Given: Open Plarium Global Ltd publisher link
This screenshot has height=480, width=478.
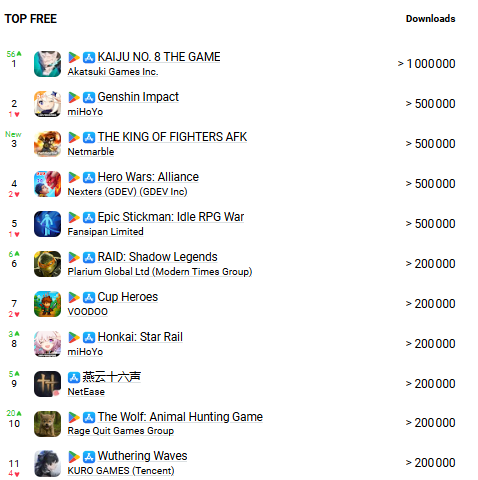Looking at the screenshot, I should point(160,272).
